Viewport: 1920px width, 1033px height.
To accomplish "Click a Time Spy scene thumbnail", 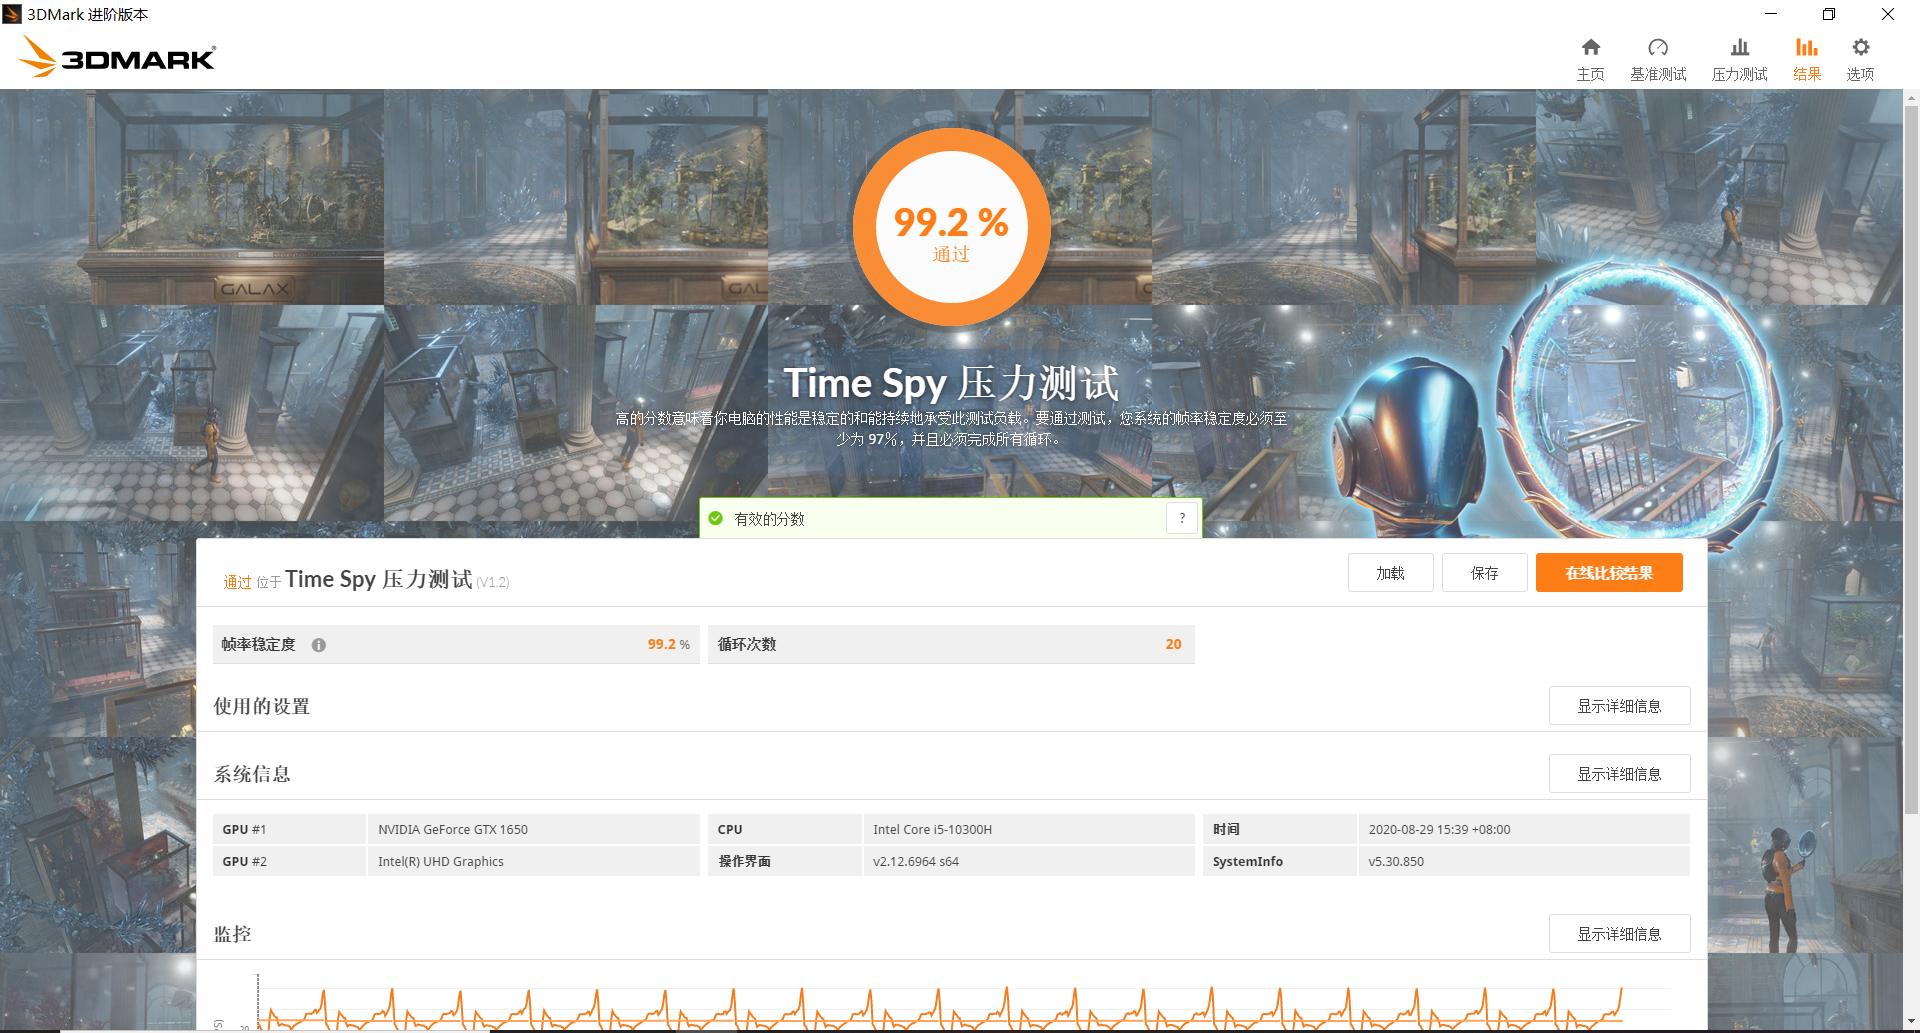I will point(190,197).
